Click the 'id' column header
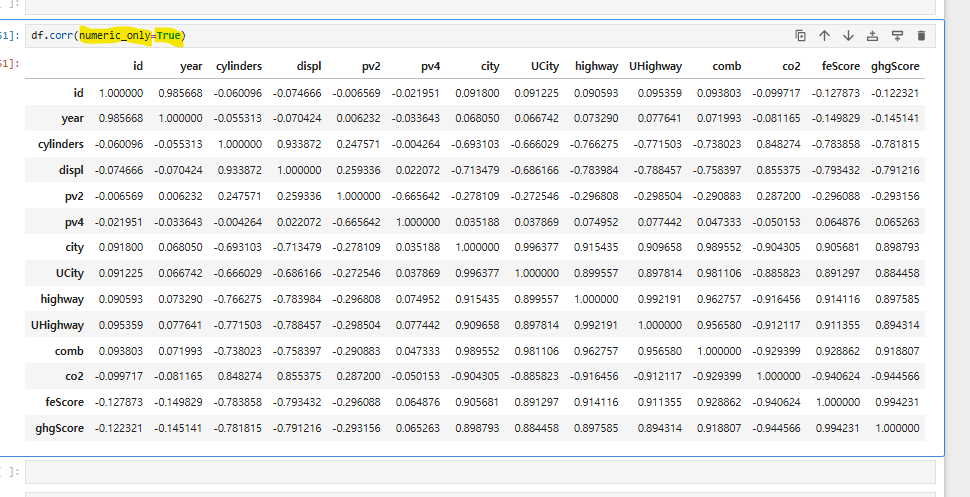This screenshot has width=970, height=497. (138, 66)
